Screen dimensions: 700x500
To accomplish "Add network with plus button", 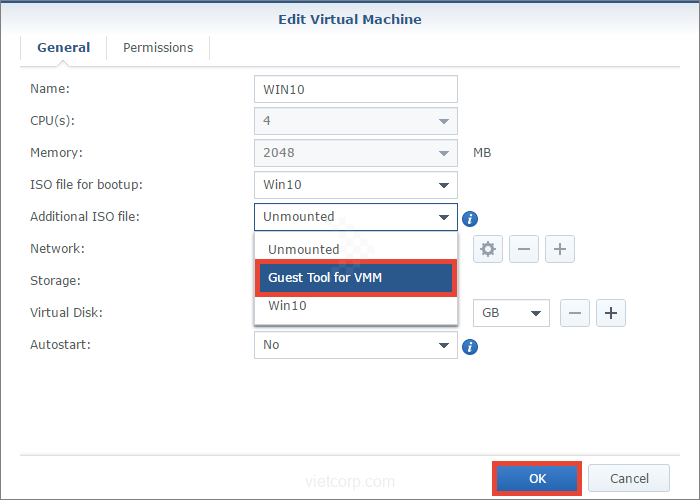I will (x=560, y=249).
